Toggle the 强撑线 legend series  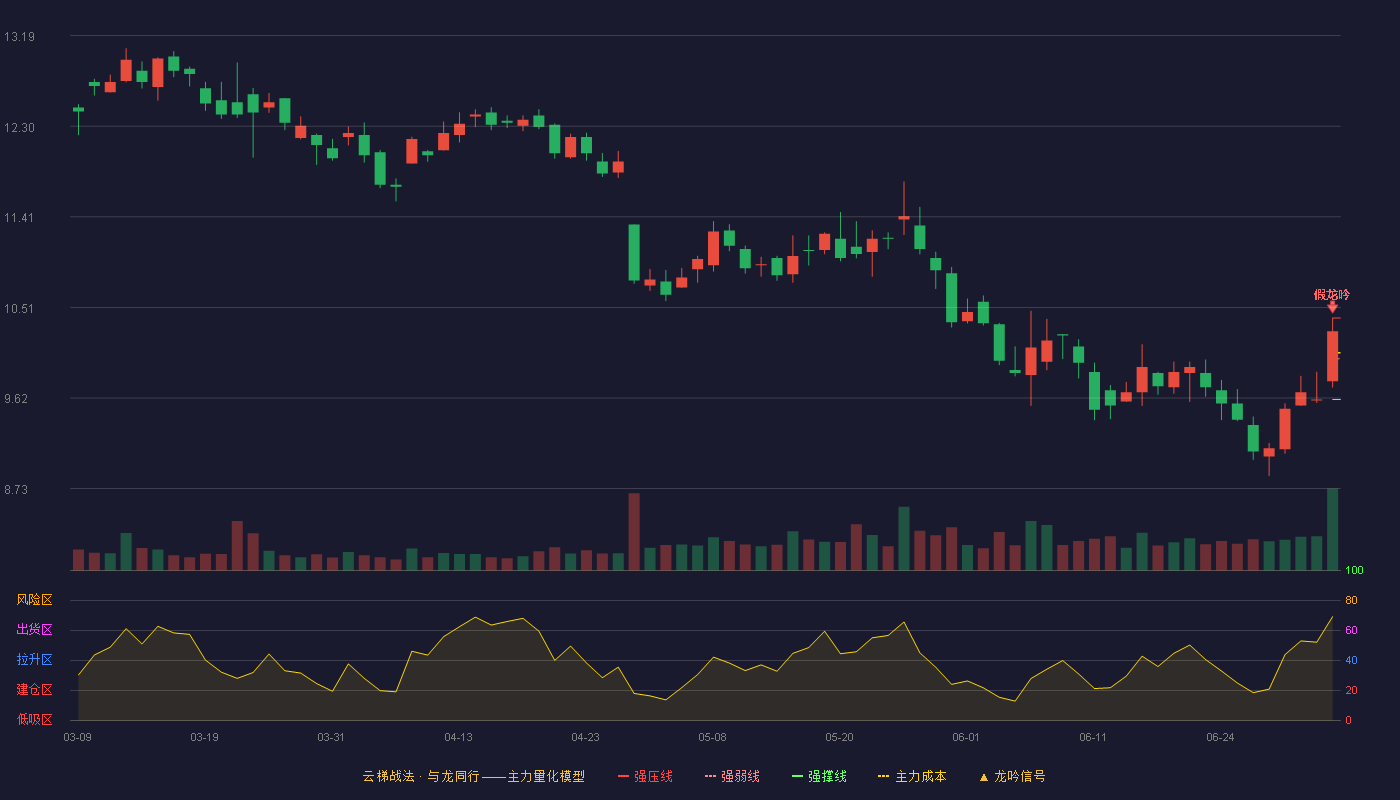819,776
